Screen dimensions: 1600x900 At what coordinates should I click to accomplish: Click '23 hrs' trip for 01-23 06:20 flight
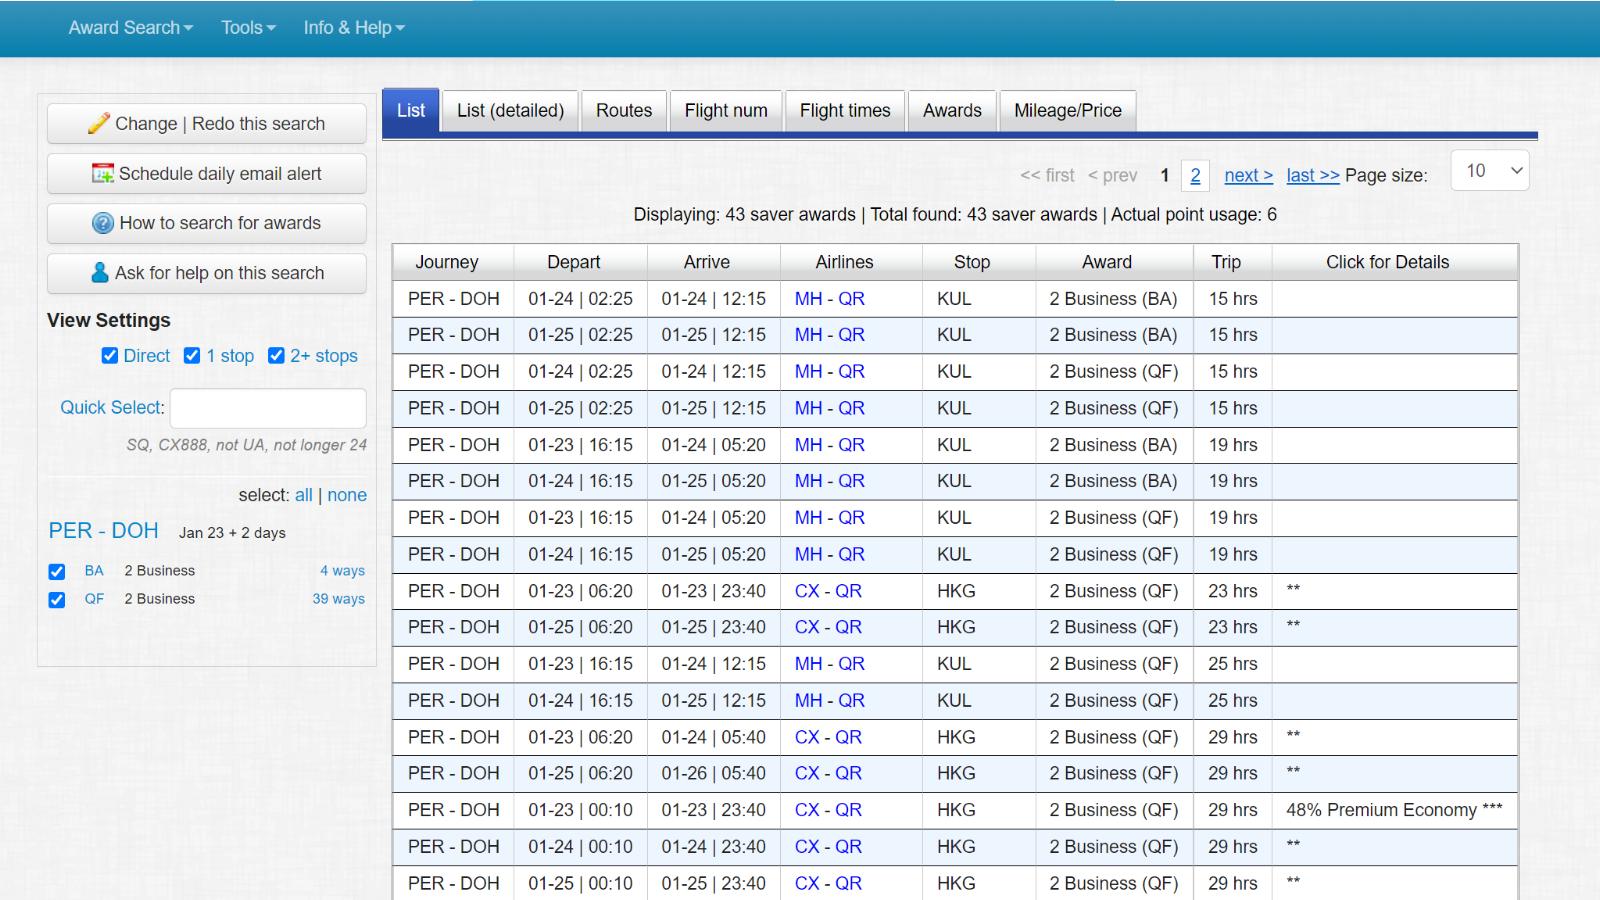click(1232, 591)
